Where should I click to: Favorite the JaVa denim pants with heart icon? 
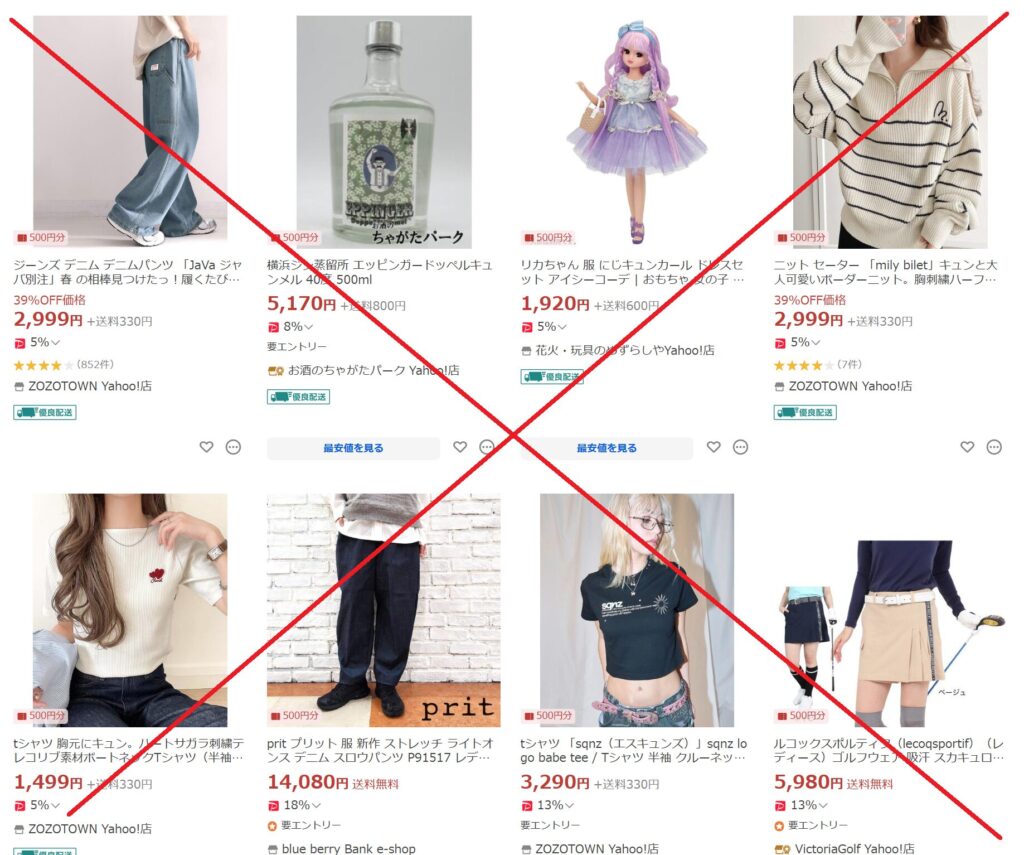206,447
